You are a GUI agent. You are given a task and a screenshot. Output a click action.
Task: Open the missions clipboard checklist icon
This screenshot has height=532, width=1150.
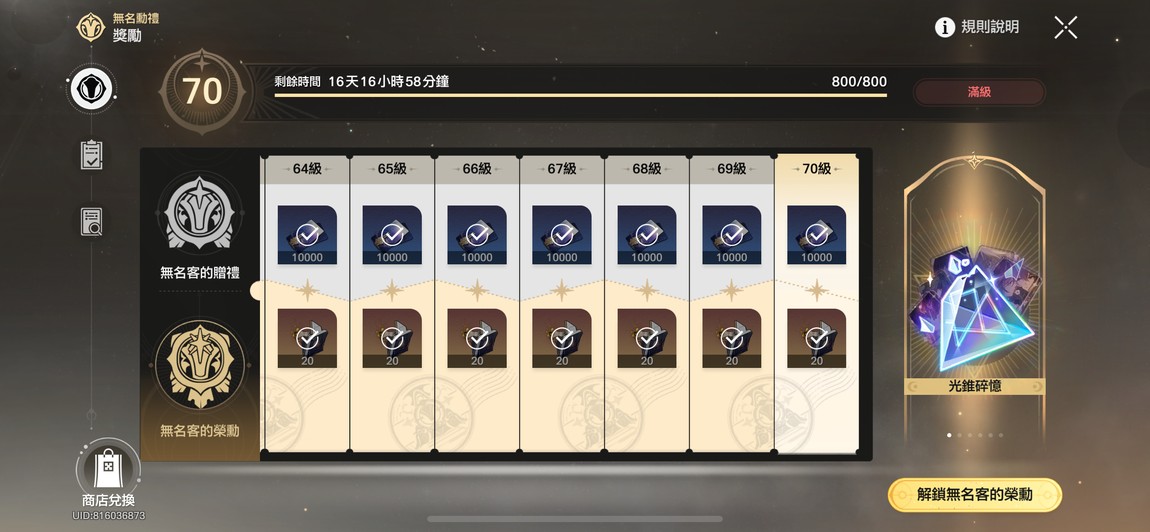pyautogui.click(x=92, y=155)
